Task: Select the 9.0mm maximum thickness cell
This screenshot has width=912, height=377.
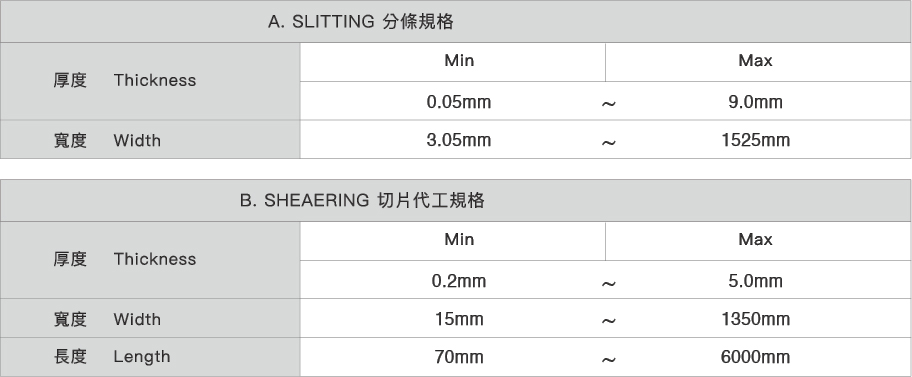Action: [x=755, y=102]
